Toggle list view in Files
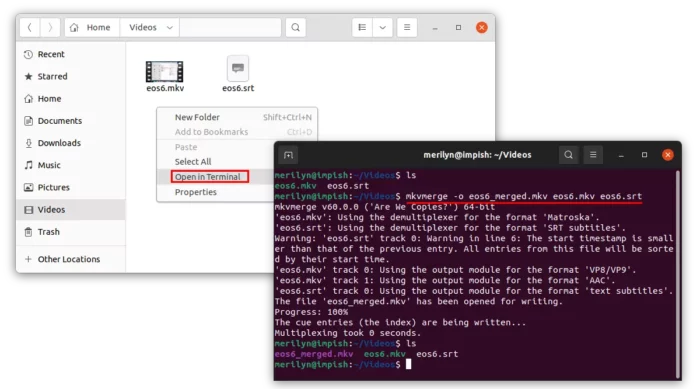 click(362, 28)
